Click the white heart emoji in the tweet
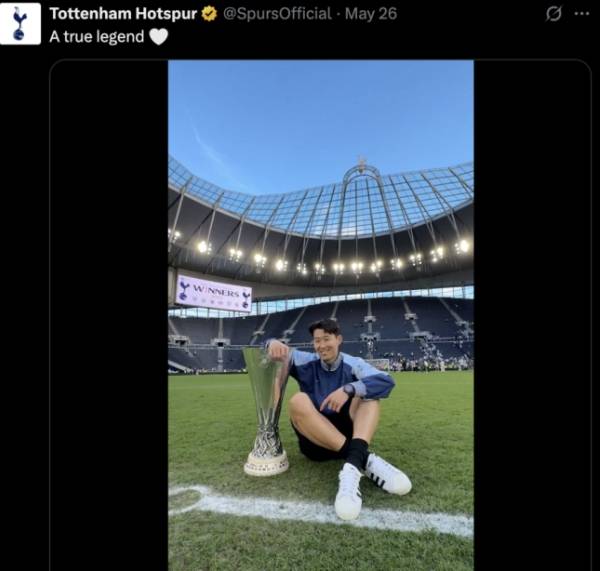 [x=158, y=37]
